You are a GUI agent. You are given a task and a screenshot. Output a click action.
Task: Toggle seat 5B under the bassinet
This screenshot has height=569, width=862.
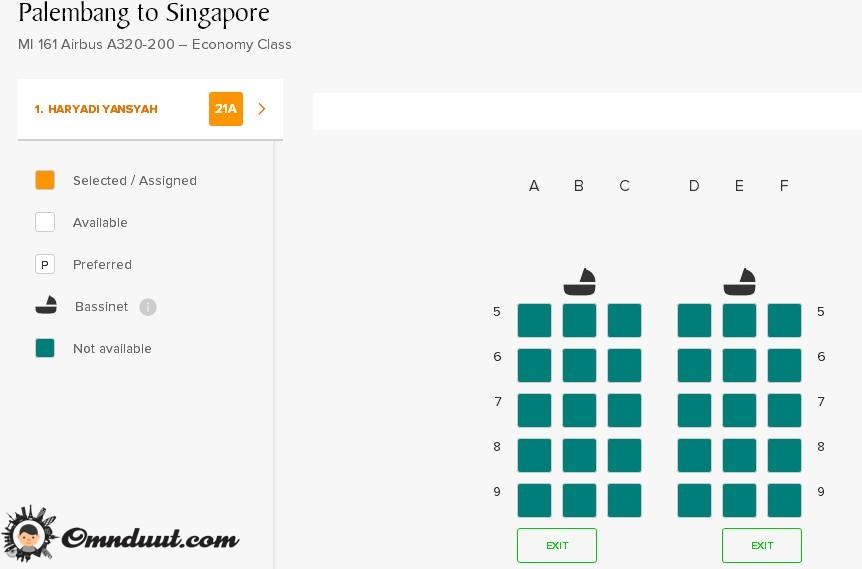coord(579,321)
